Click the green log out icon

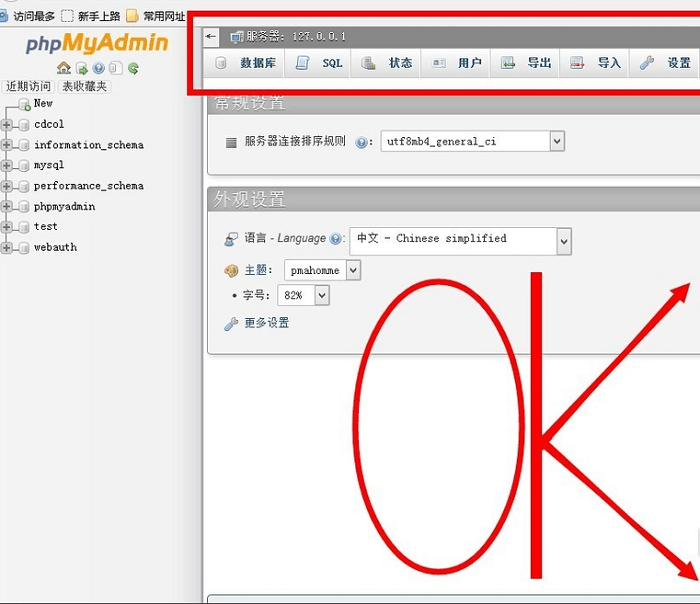[x=82, y=68]
